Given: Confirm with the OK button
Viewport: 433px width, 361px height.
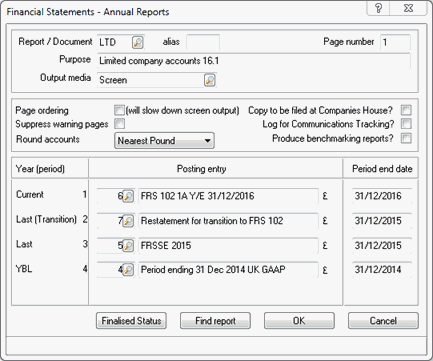Looking at the screenshot, I should point(299,321).
